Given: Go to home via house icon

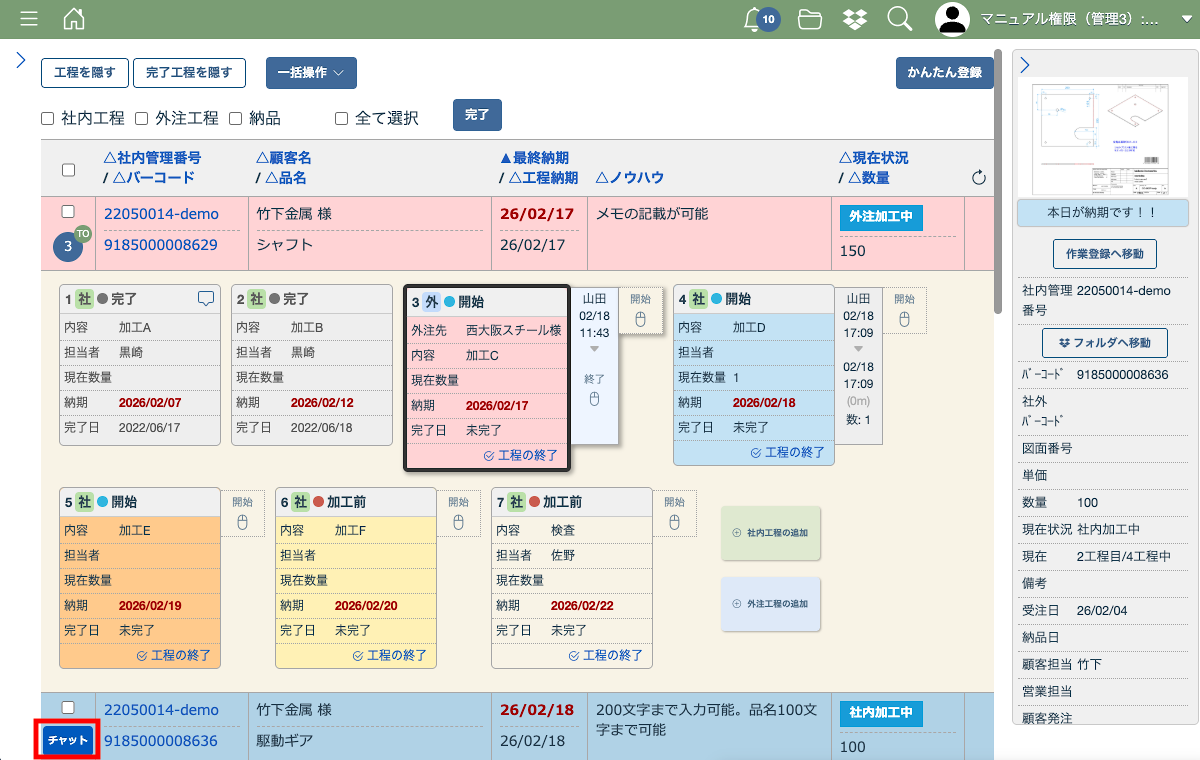Looking at the screenshot, I should (x=74, y=19).
